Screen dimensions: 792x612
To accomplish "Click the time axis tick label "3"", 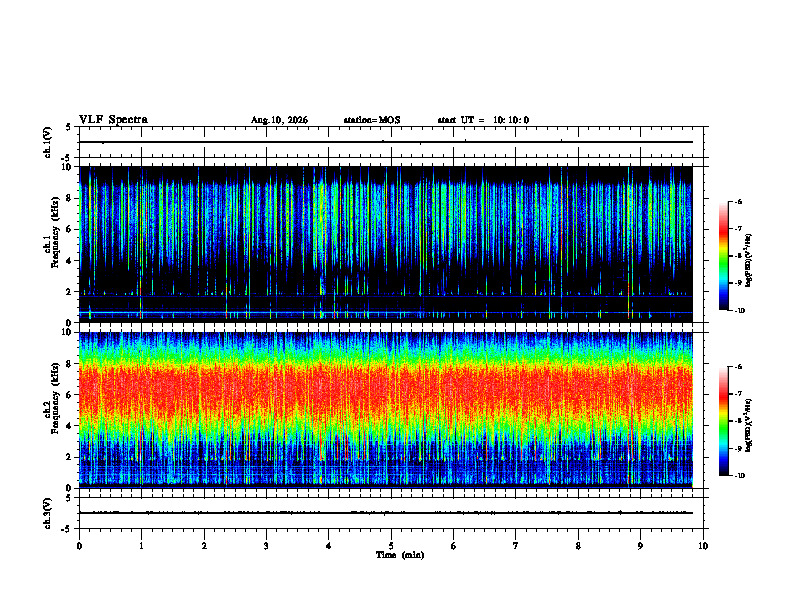I will (x=266, y=546).
